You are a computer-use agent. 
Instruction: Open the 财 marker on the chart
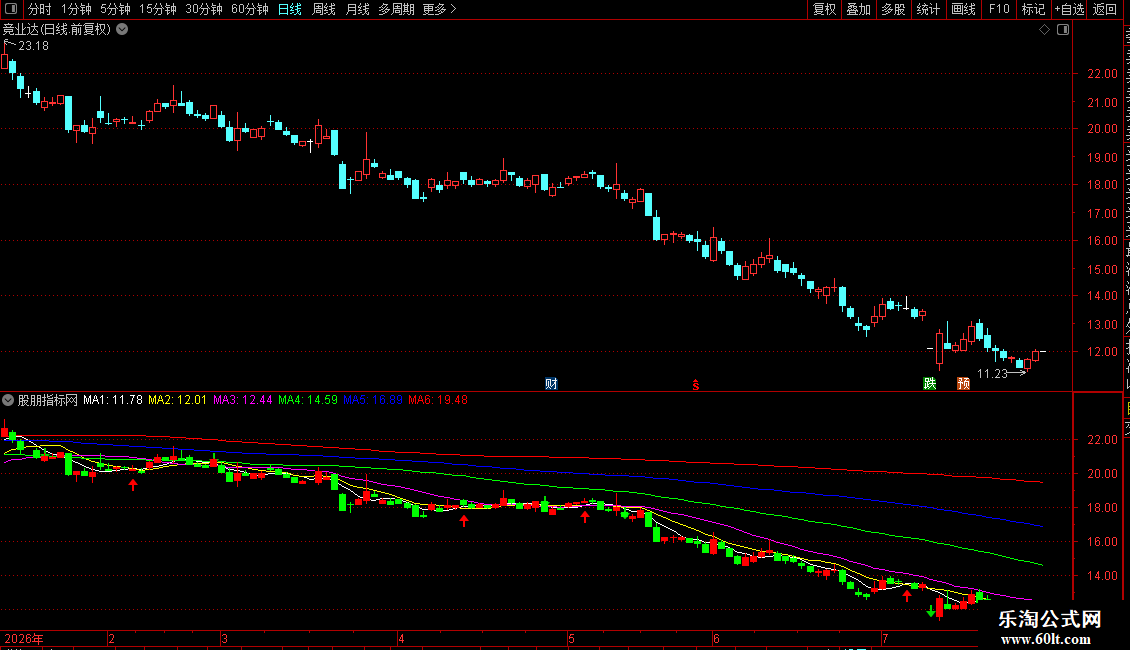pos(551,384)
